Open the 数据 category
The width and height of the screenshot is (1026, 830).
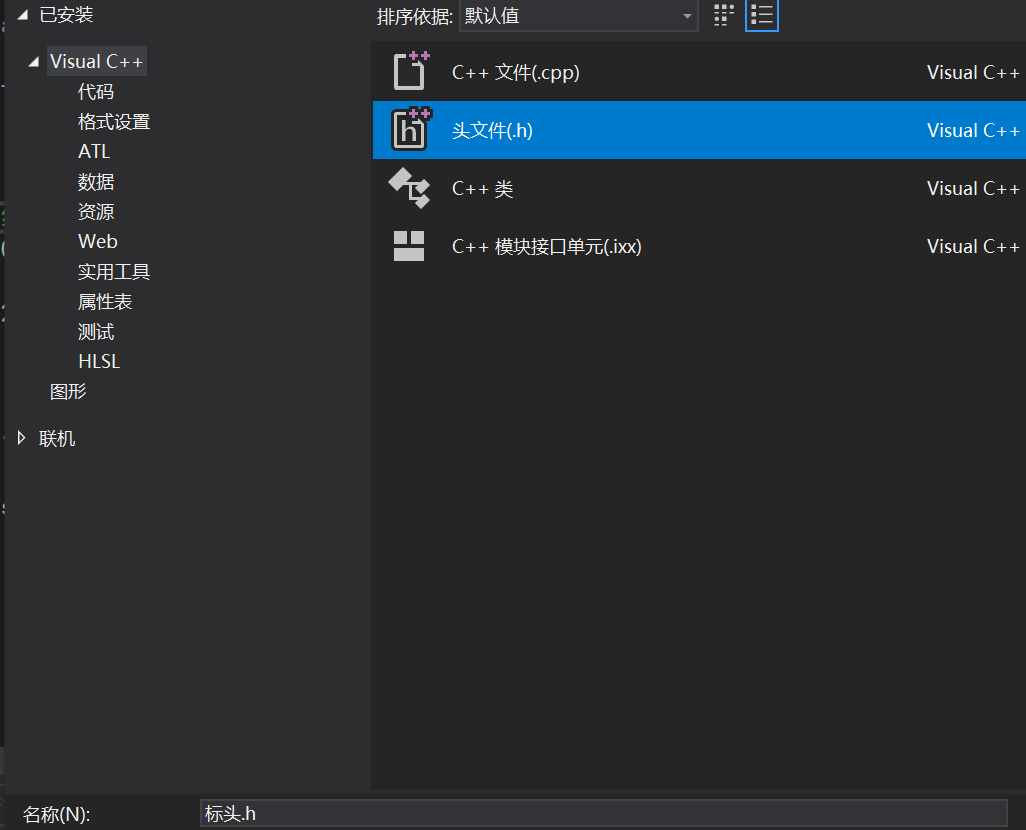(96, 181)
